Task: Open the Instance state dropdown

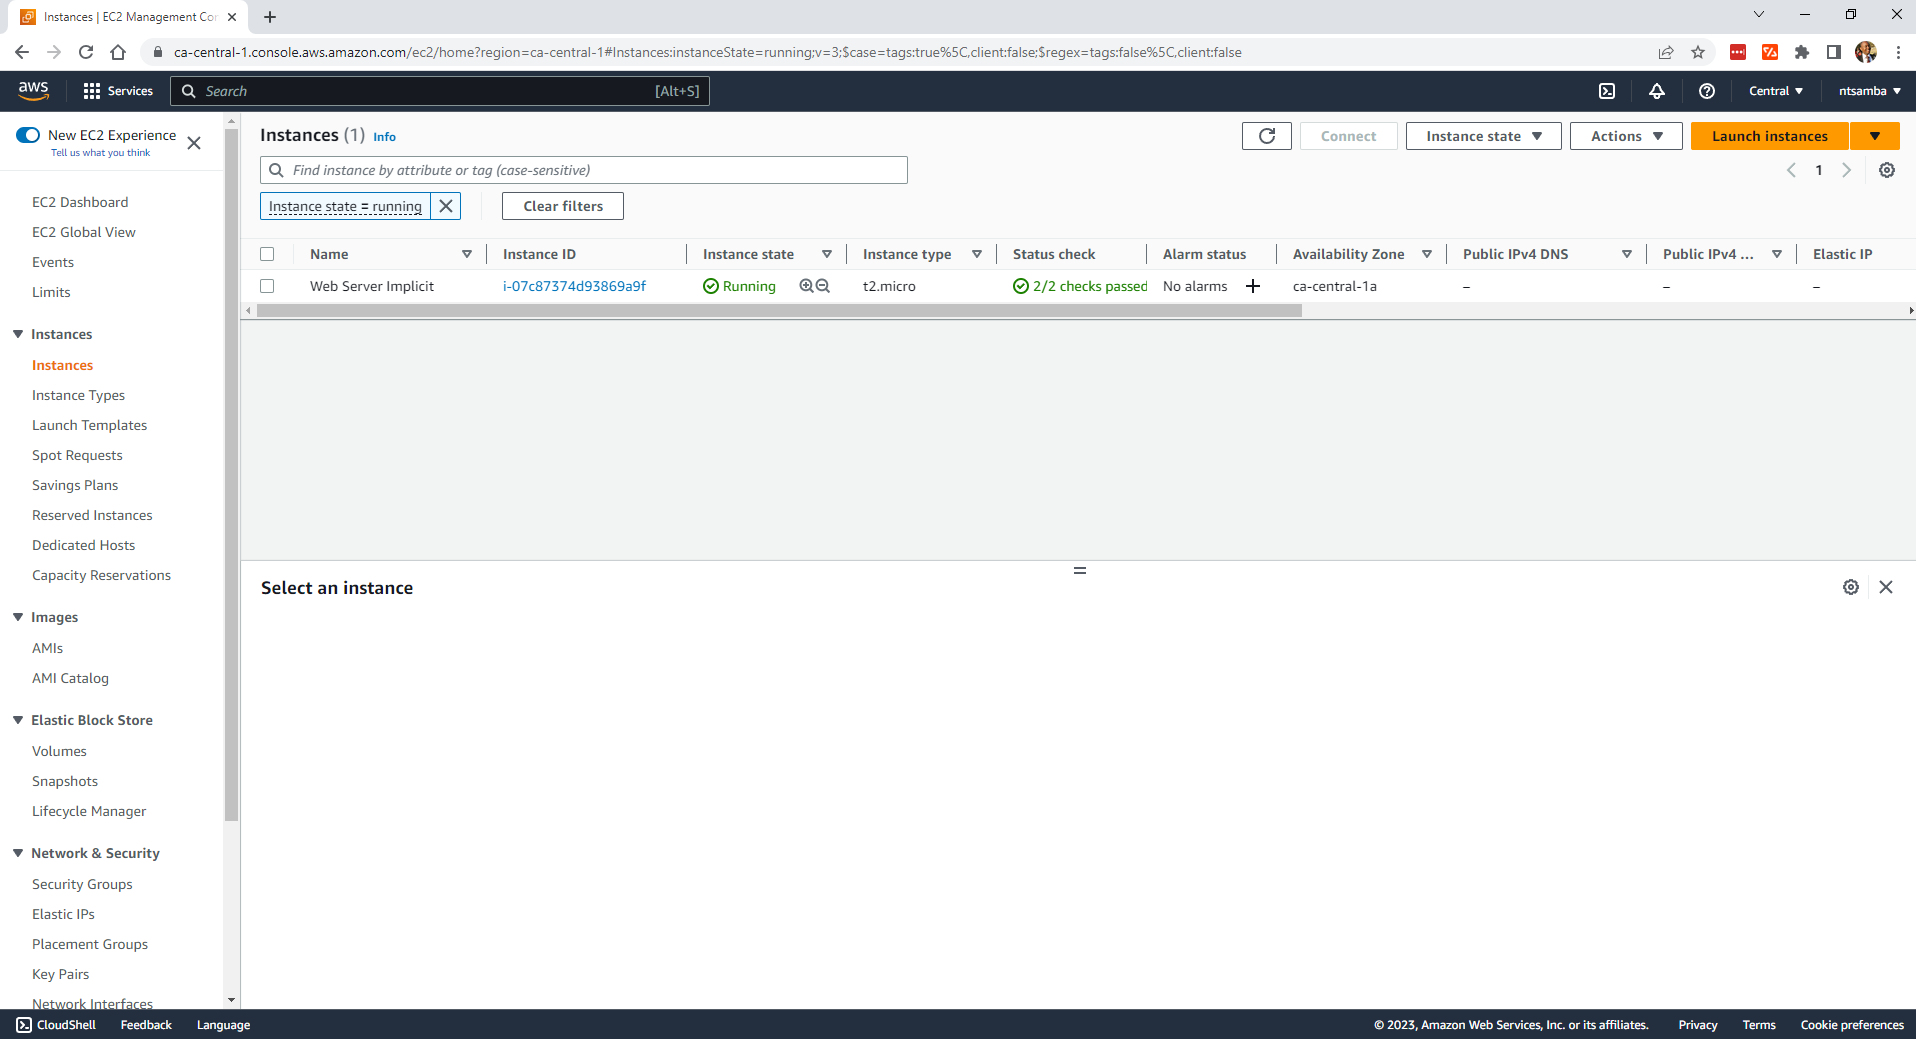Action: point(1483,136)
